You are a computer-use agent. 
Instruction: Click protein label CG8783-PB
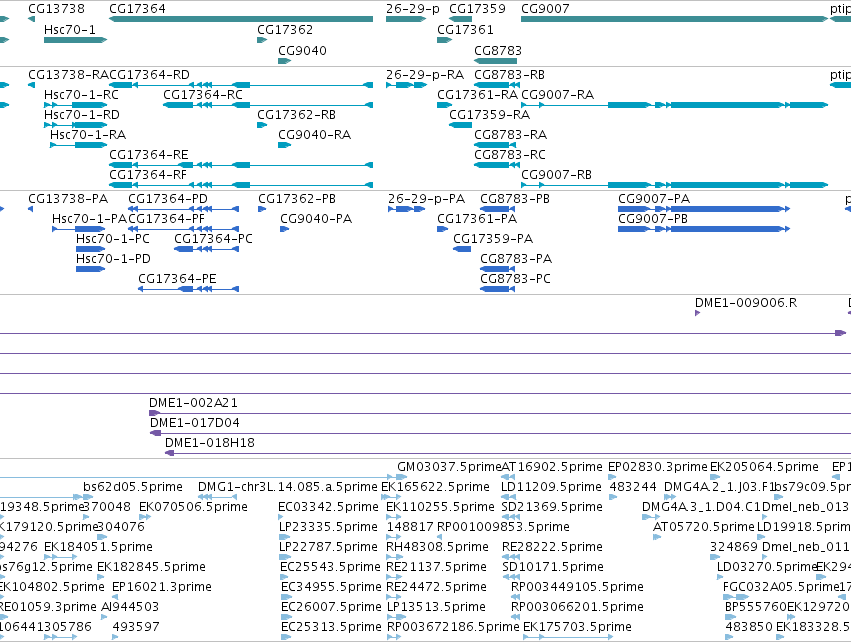coord(515,199)
